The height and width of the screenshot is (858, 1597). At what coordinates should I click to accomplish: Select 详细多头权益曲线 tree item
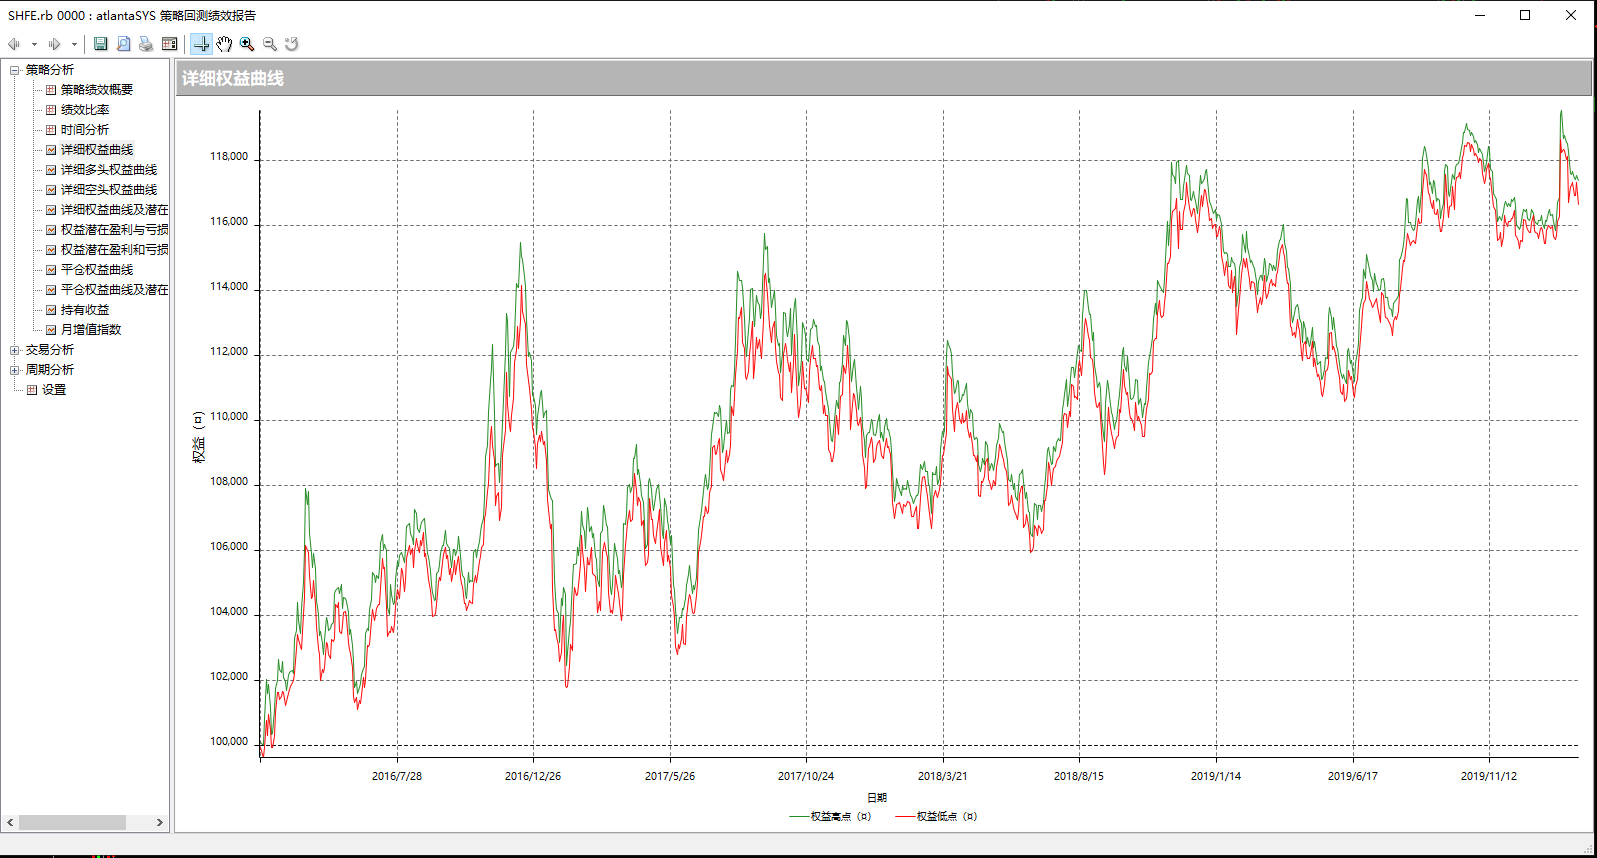point(109,170)
